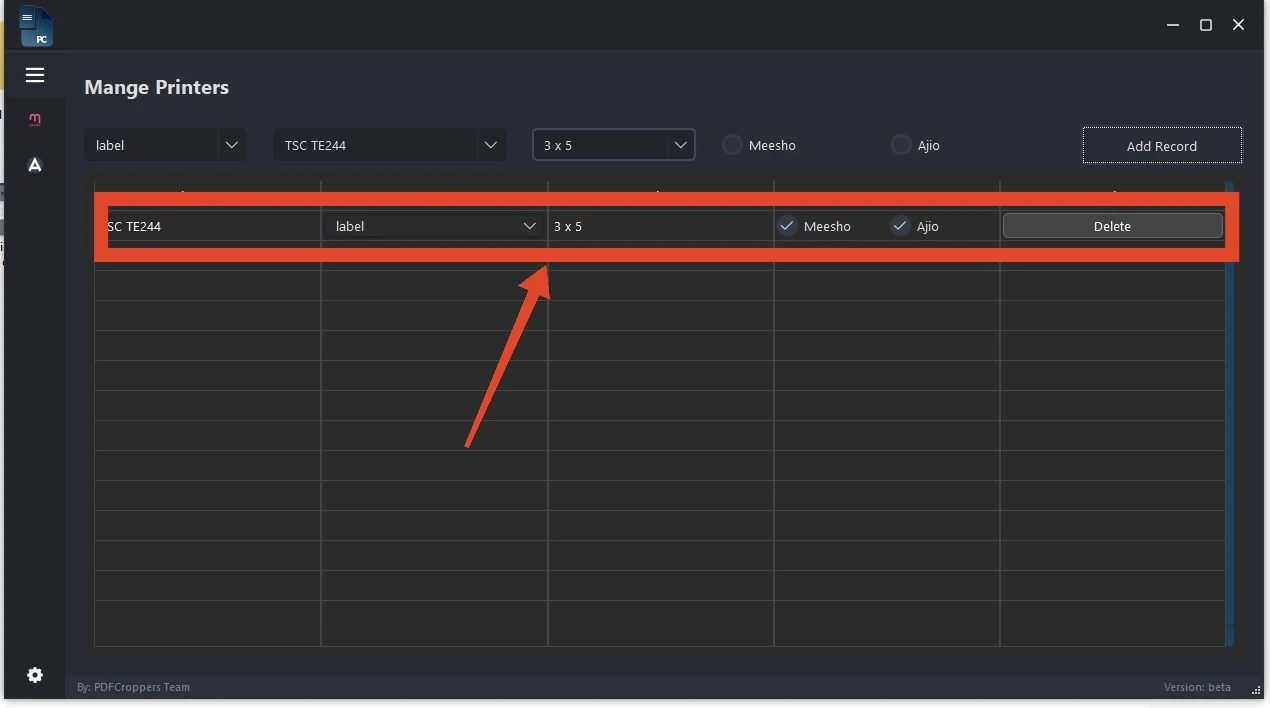
Task: Click the window resize grip corner
Action: pyautogui.click(x=1256, y=690)
